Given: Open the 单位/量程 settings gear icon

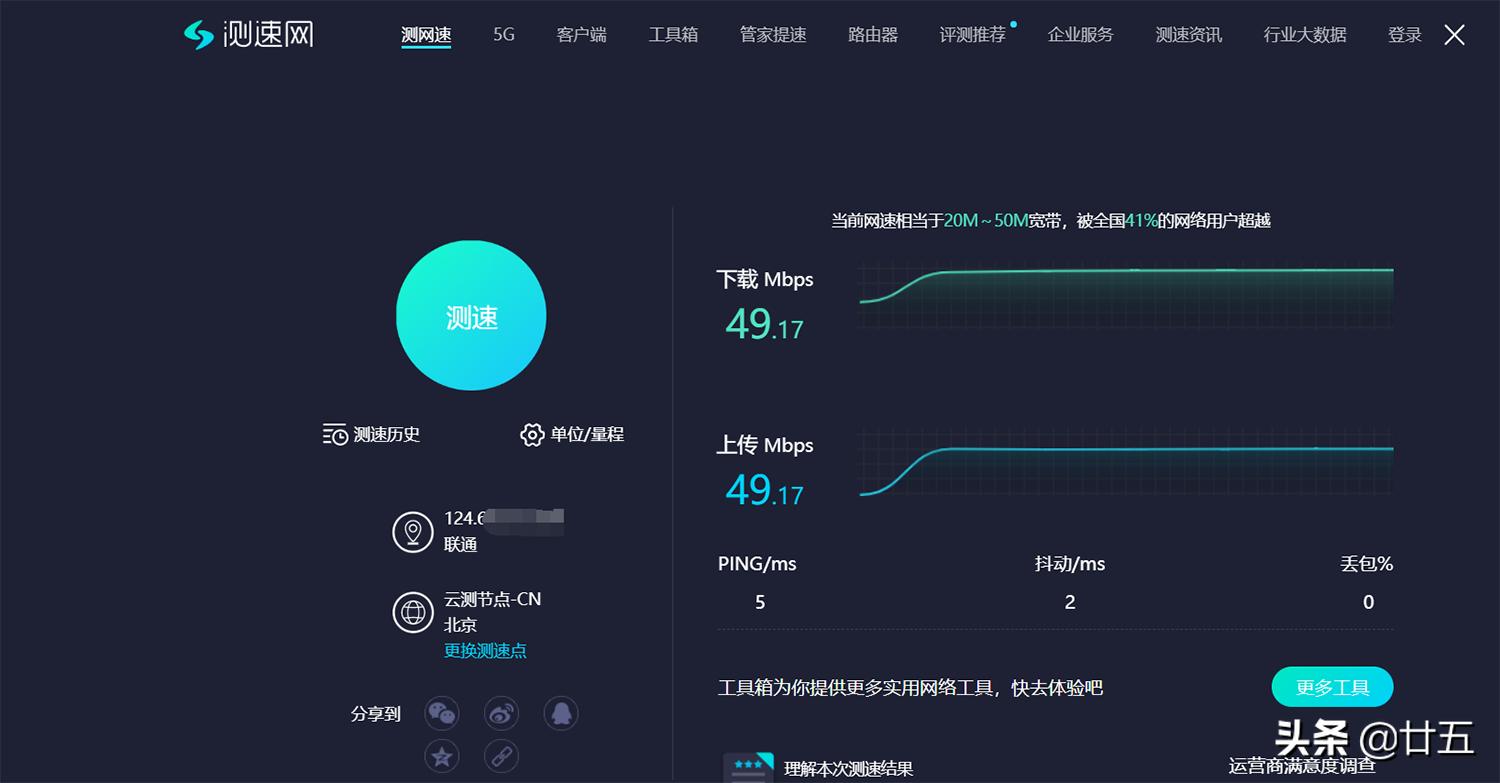Looking at the screenshot, I should click(x=532, y=434).
